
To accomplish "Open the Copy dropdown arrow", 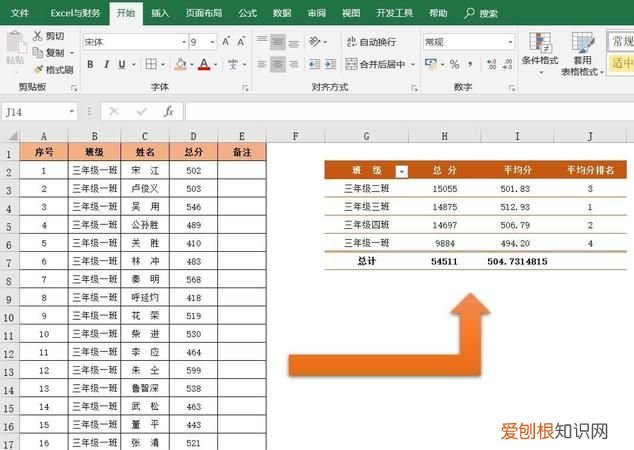I will [x=72, y=53].
